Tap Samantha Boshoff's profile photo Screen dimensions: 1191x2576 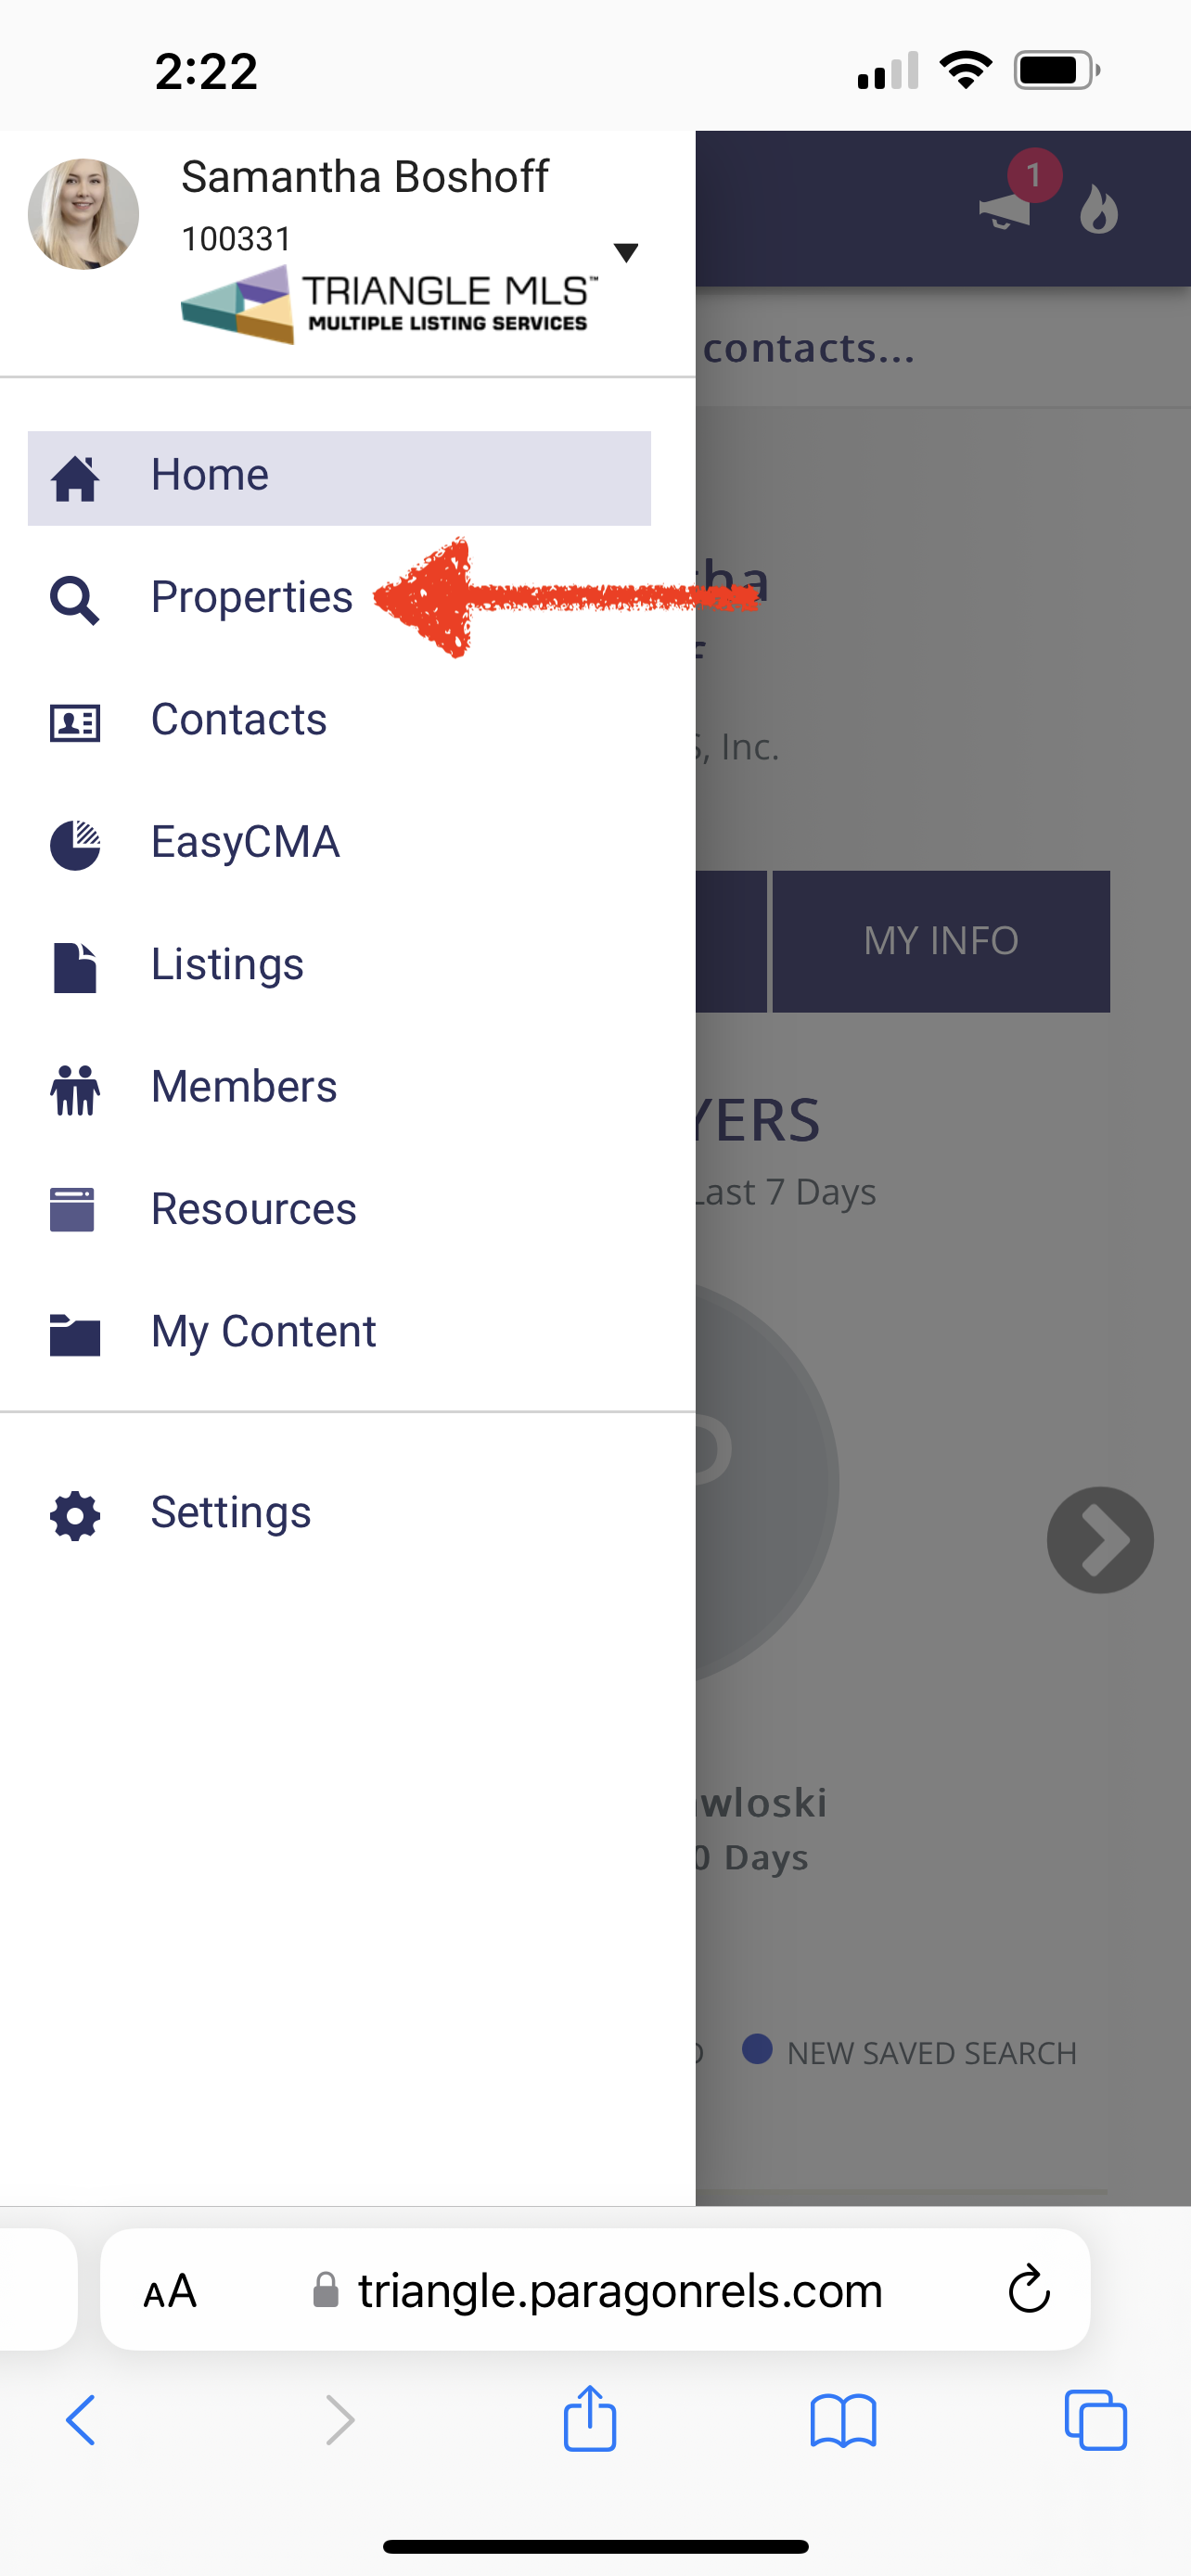tap(83, 214)
